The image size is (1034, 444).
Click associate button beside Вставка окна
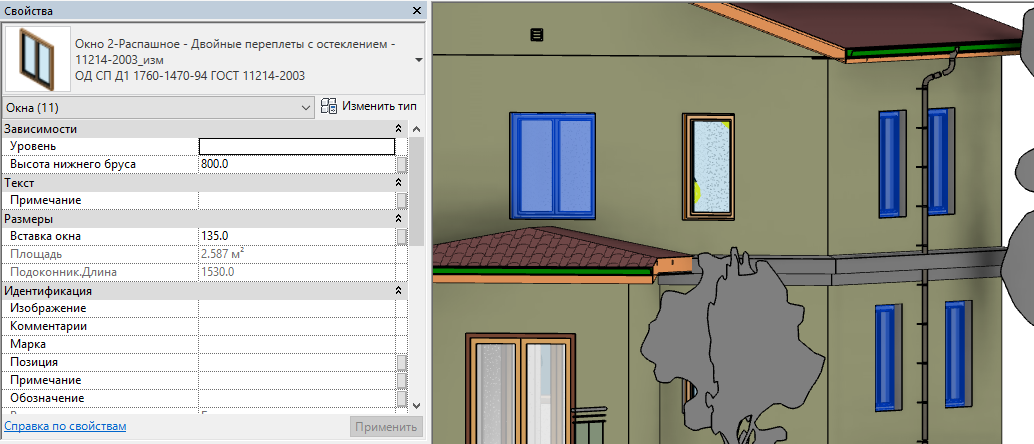[x=402, y=236]
